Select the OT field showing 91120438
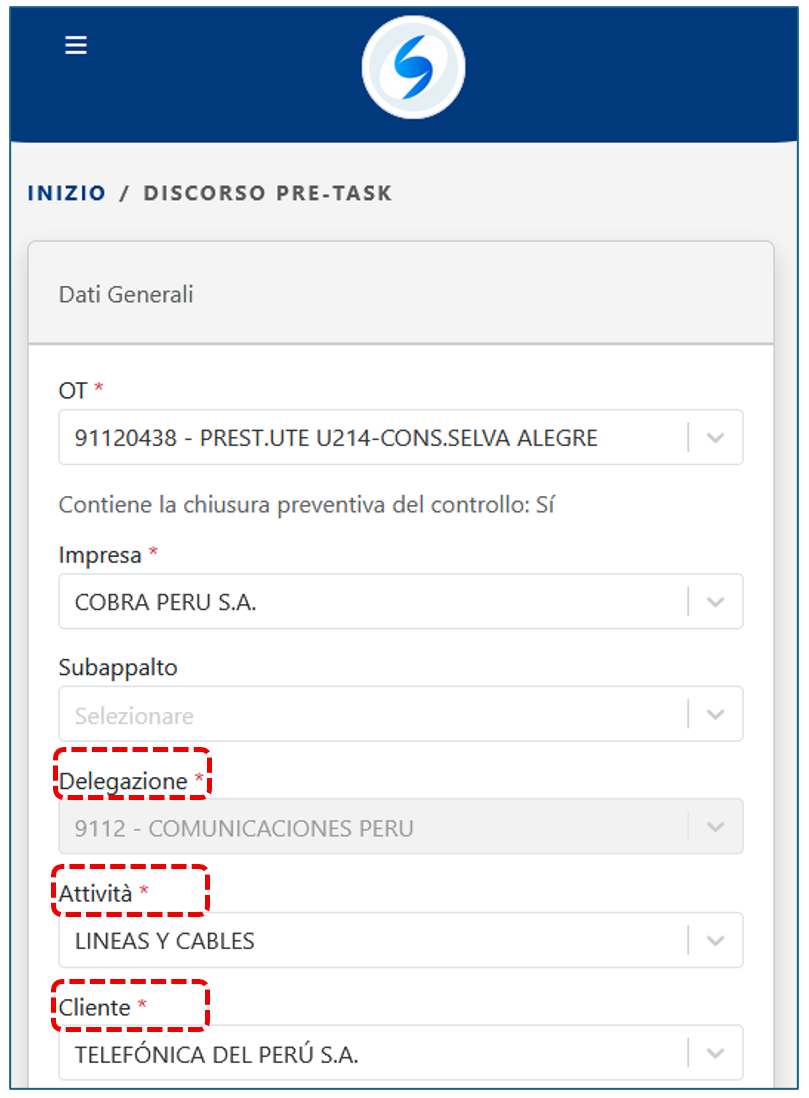Viewport: 809px width, 1098px height. (x=336, y=438)
